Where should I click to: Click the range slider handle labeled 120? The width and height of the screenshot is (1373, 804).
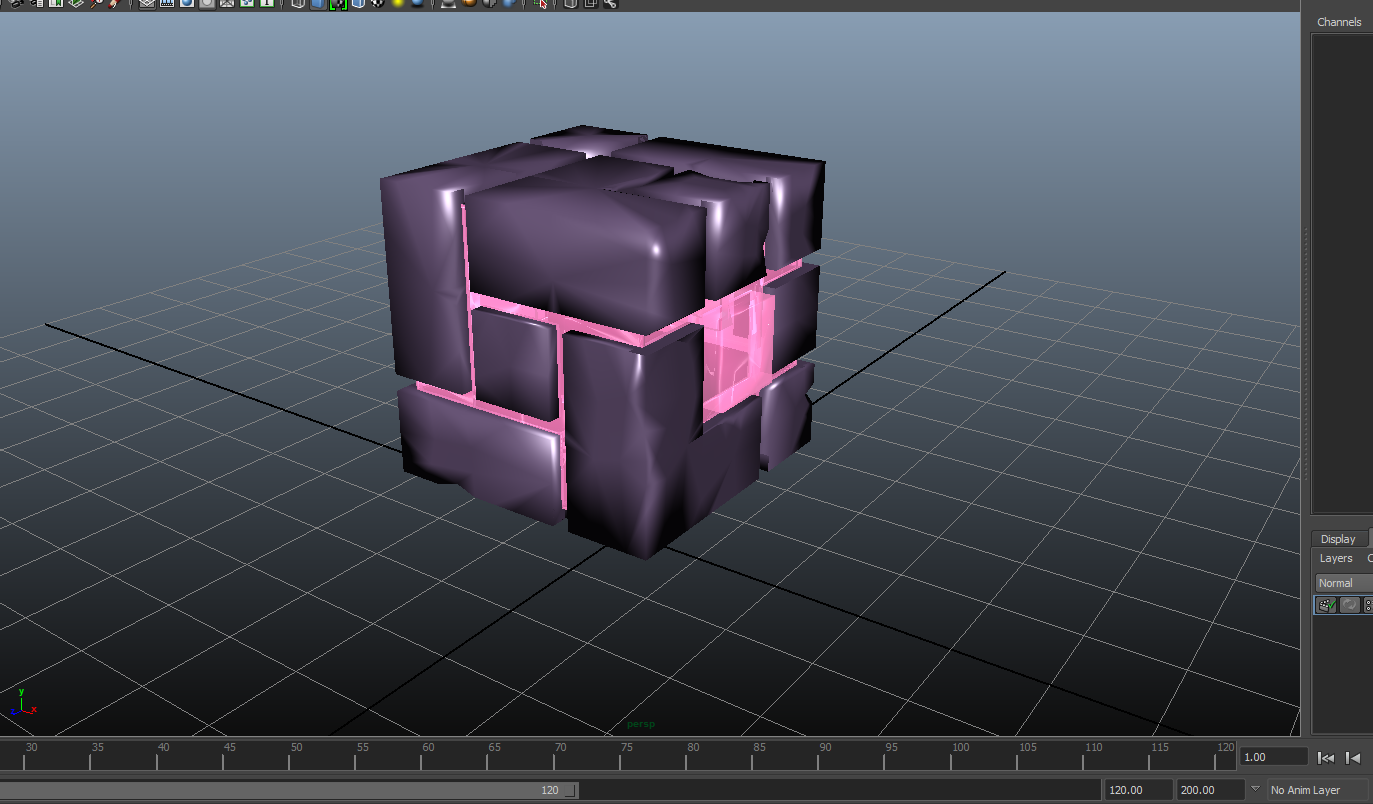[x=570, y=790]
